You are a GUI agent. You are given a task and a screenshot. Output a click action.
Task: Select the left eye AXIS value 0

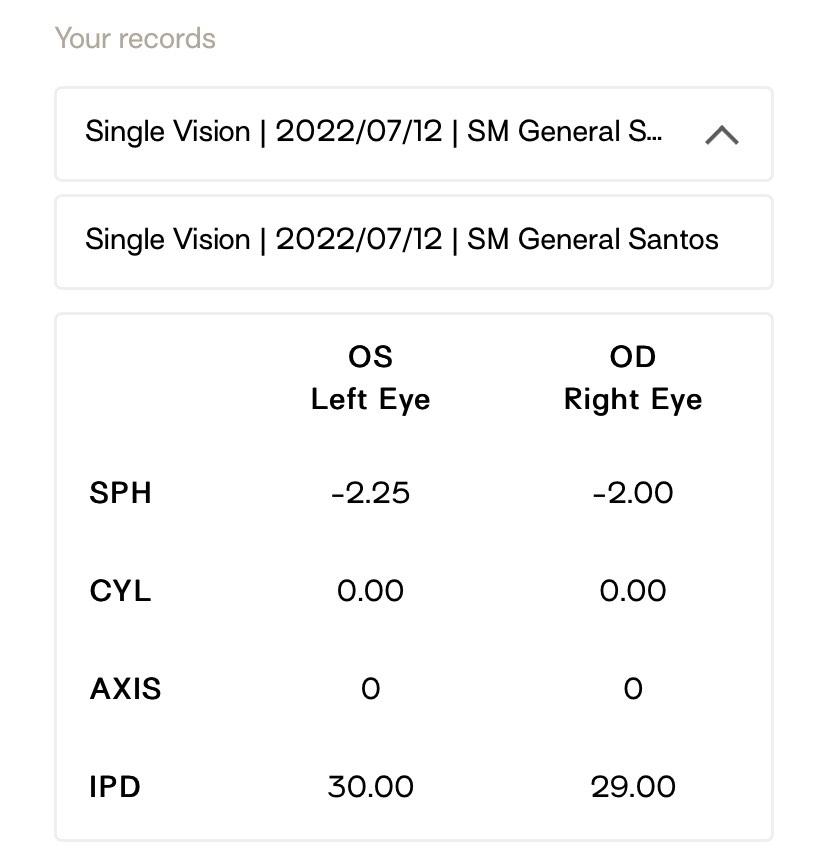click(370, 688)
